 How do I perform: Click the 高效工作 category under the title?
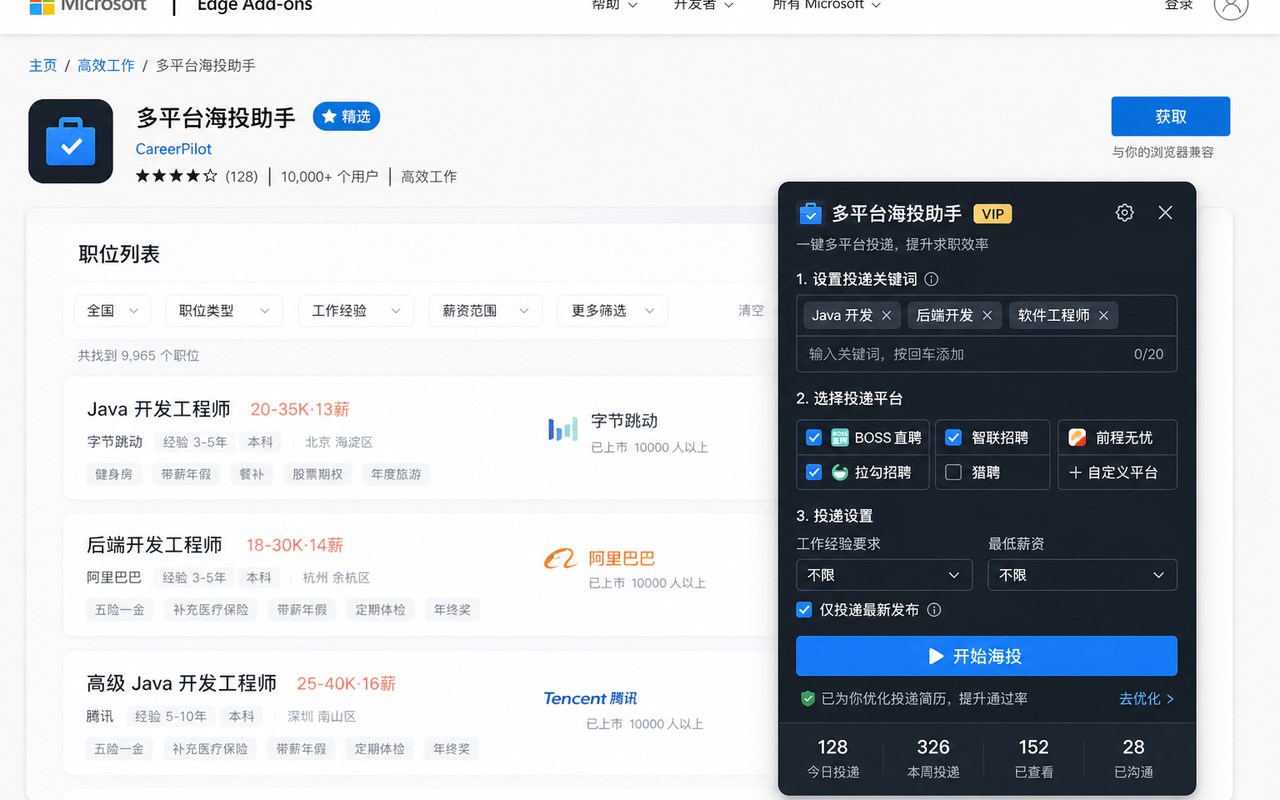(429, 177)
